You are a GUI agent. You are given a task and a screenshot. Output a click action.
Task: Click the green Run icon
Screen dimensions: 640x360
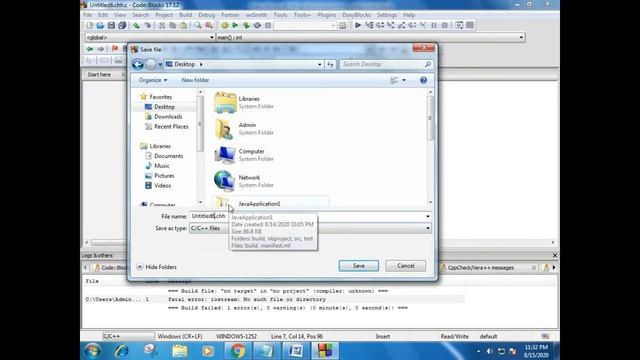(x=235, y=25)
